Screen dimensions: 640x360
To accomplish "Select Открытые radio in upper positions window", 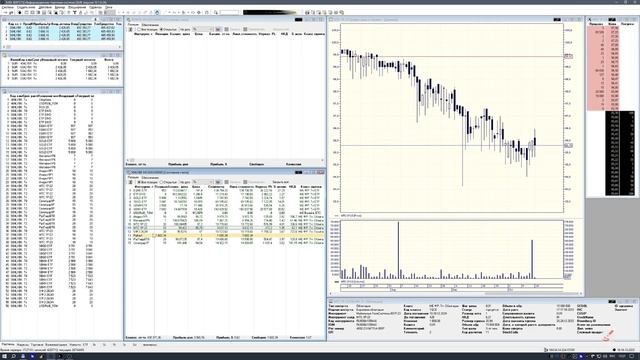I will 168,29.
